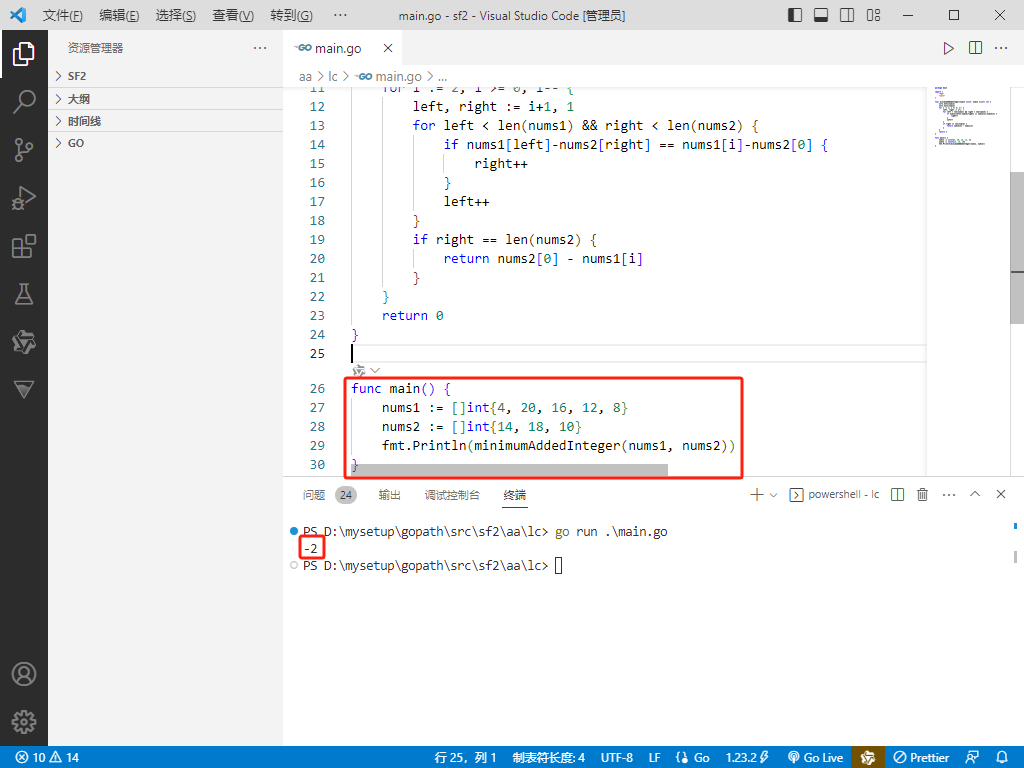Split the editor to the right
Viewport: 1024px width, 768px height.
(x=975, y=48)
